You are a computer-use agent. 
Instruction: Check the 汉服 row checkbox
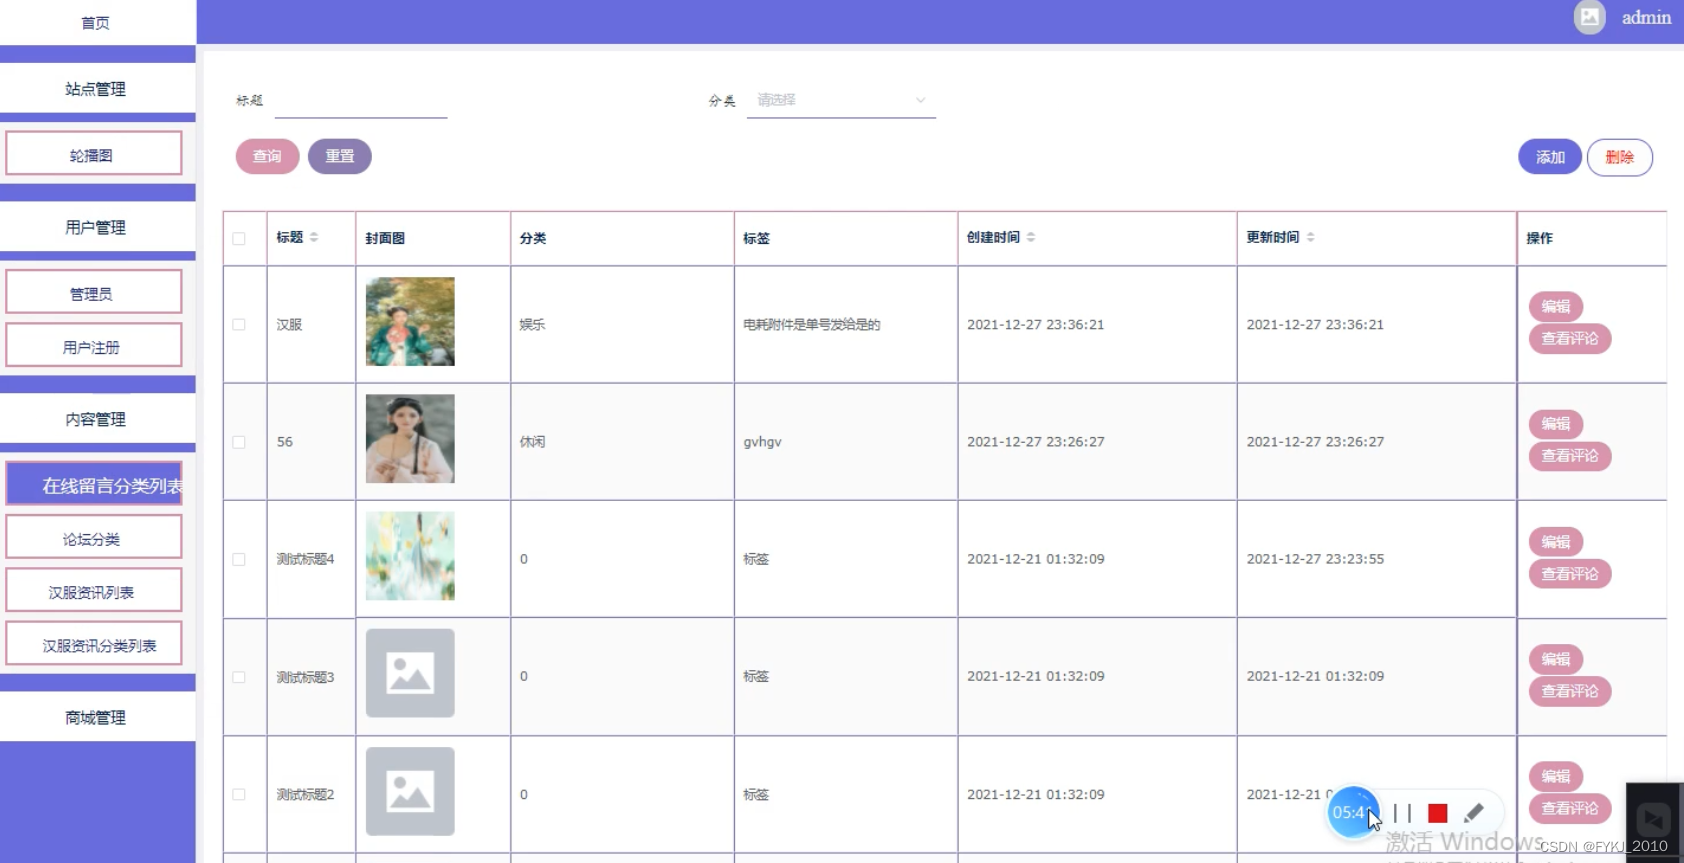point(239,324)
